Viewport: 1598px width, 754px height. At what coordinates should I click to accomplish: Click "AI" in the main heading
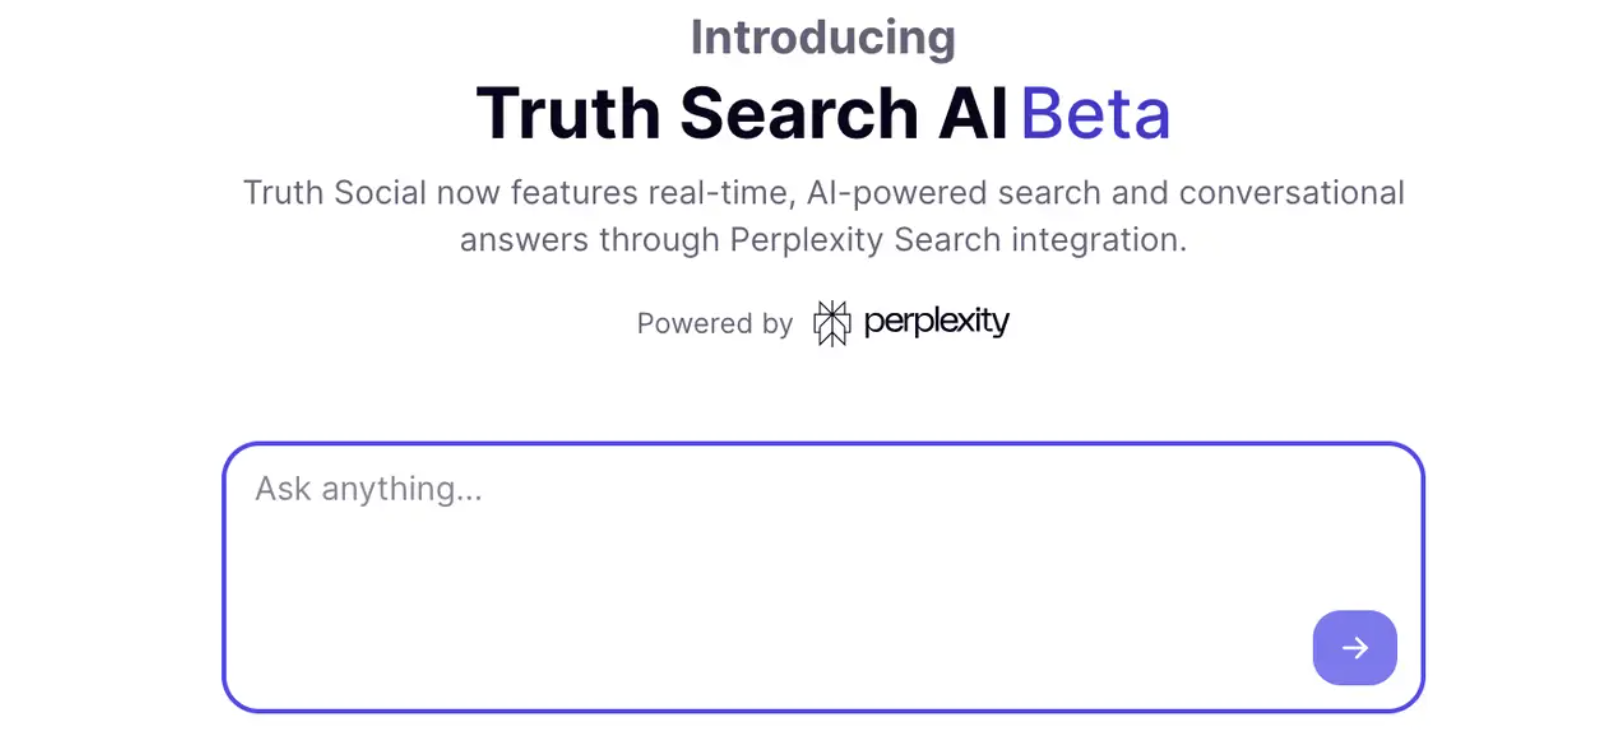(x=972, y=114)
